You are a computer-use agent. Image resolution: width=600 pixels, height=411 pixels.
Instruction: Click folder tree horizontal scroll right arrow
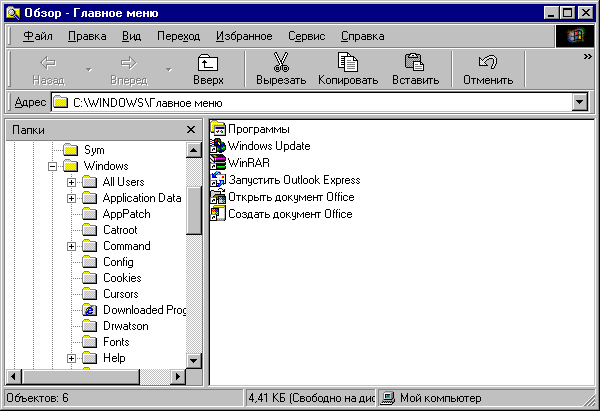[x=178, y=377]
